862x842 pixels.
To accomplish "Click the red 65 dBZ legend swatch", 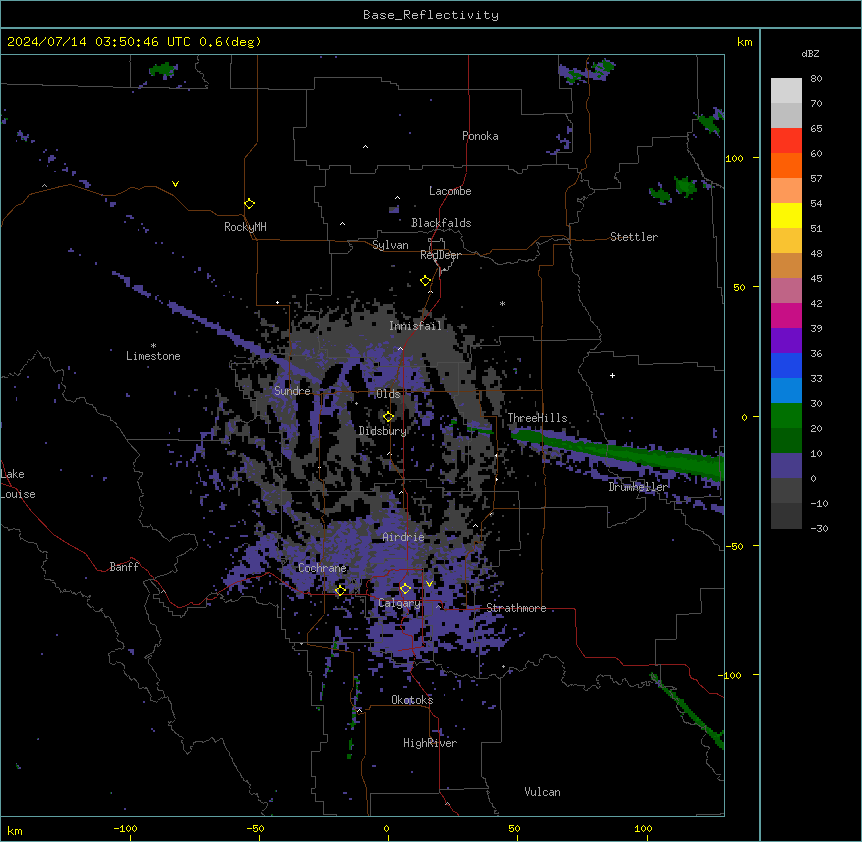I will click(x=786, y=140).
